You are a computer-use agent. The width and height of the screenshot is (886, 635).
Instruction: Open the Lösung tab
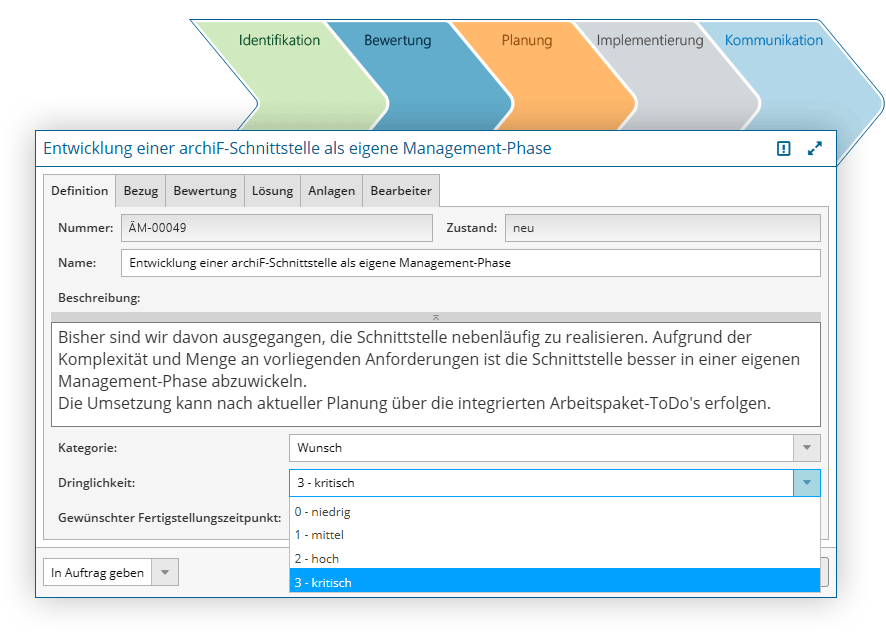272,191
